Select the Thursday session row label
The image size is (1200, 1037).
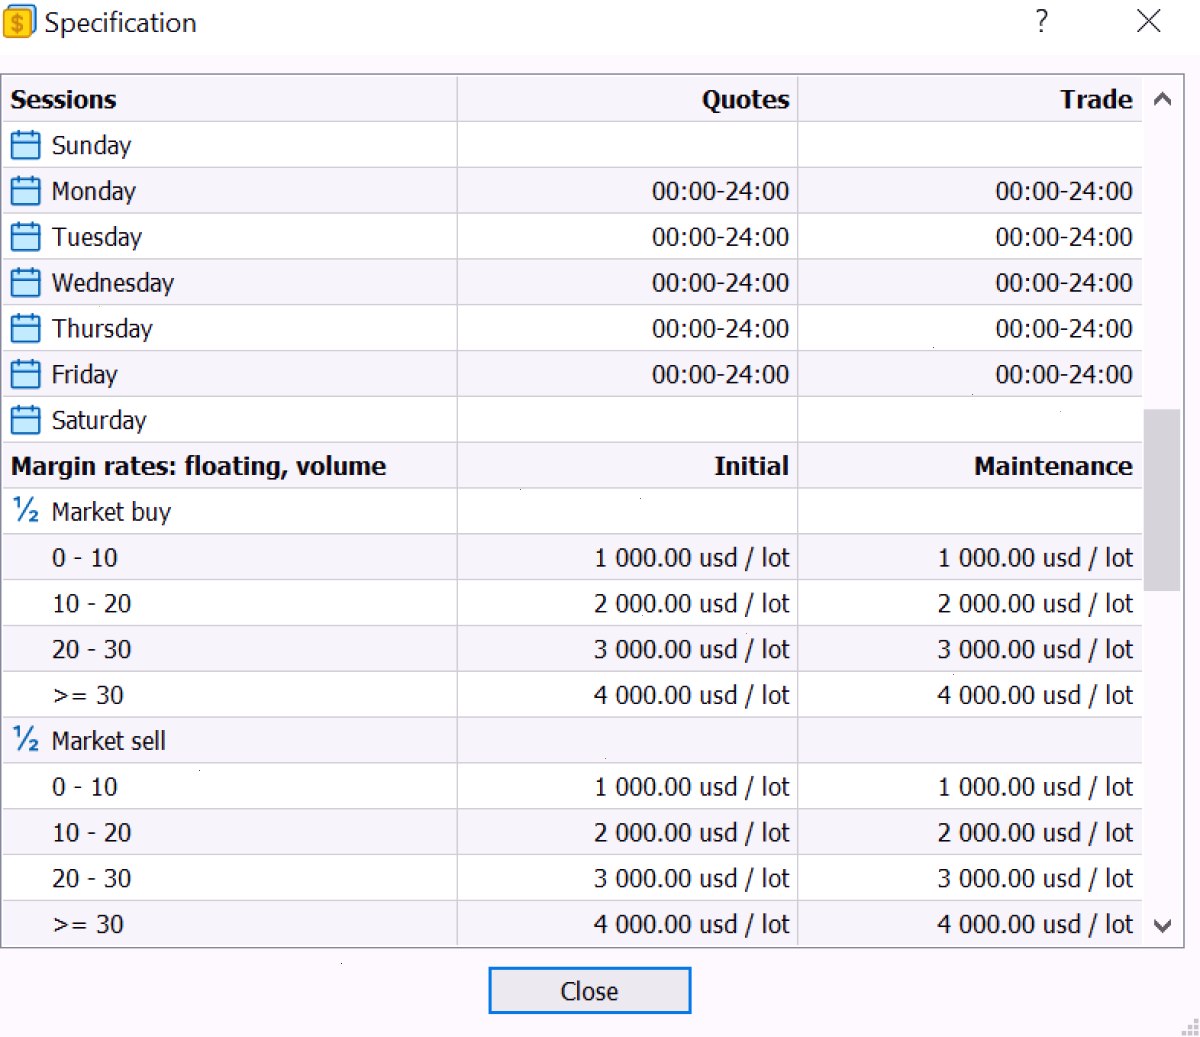(102, 329)
